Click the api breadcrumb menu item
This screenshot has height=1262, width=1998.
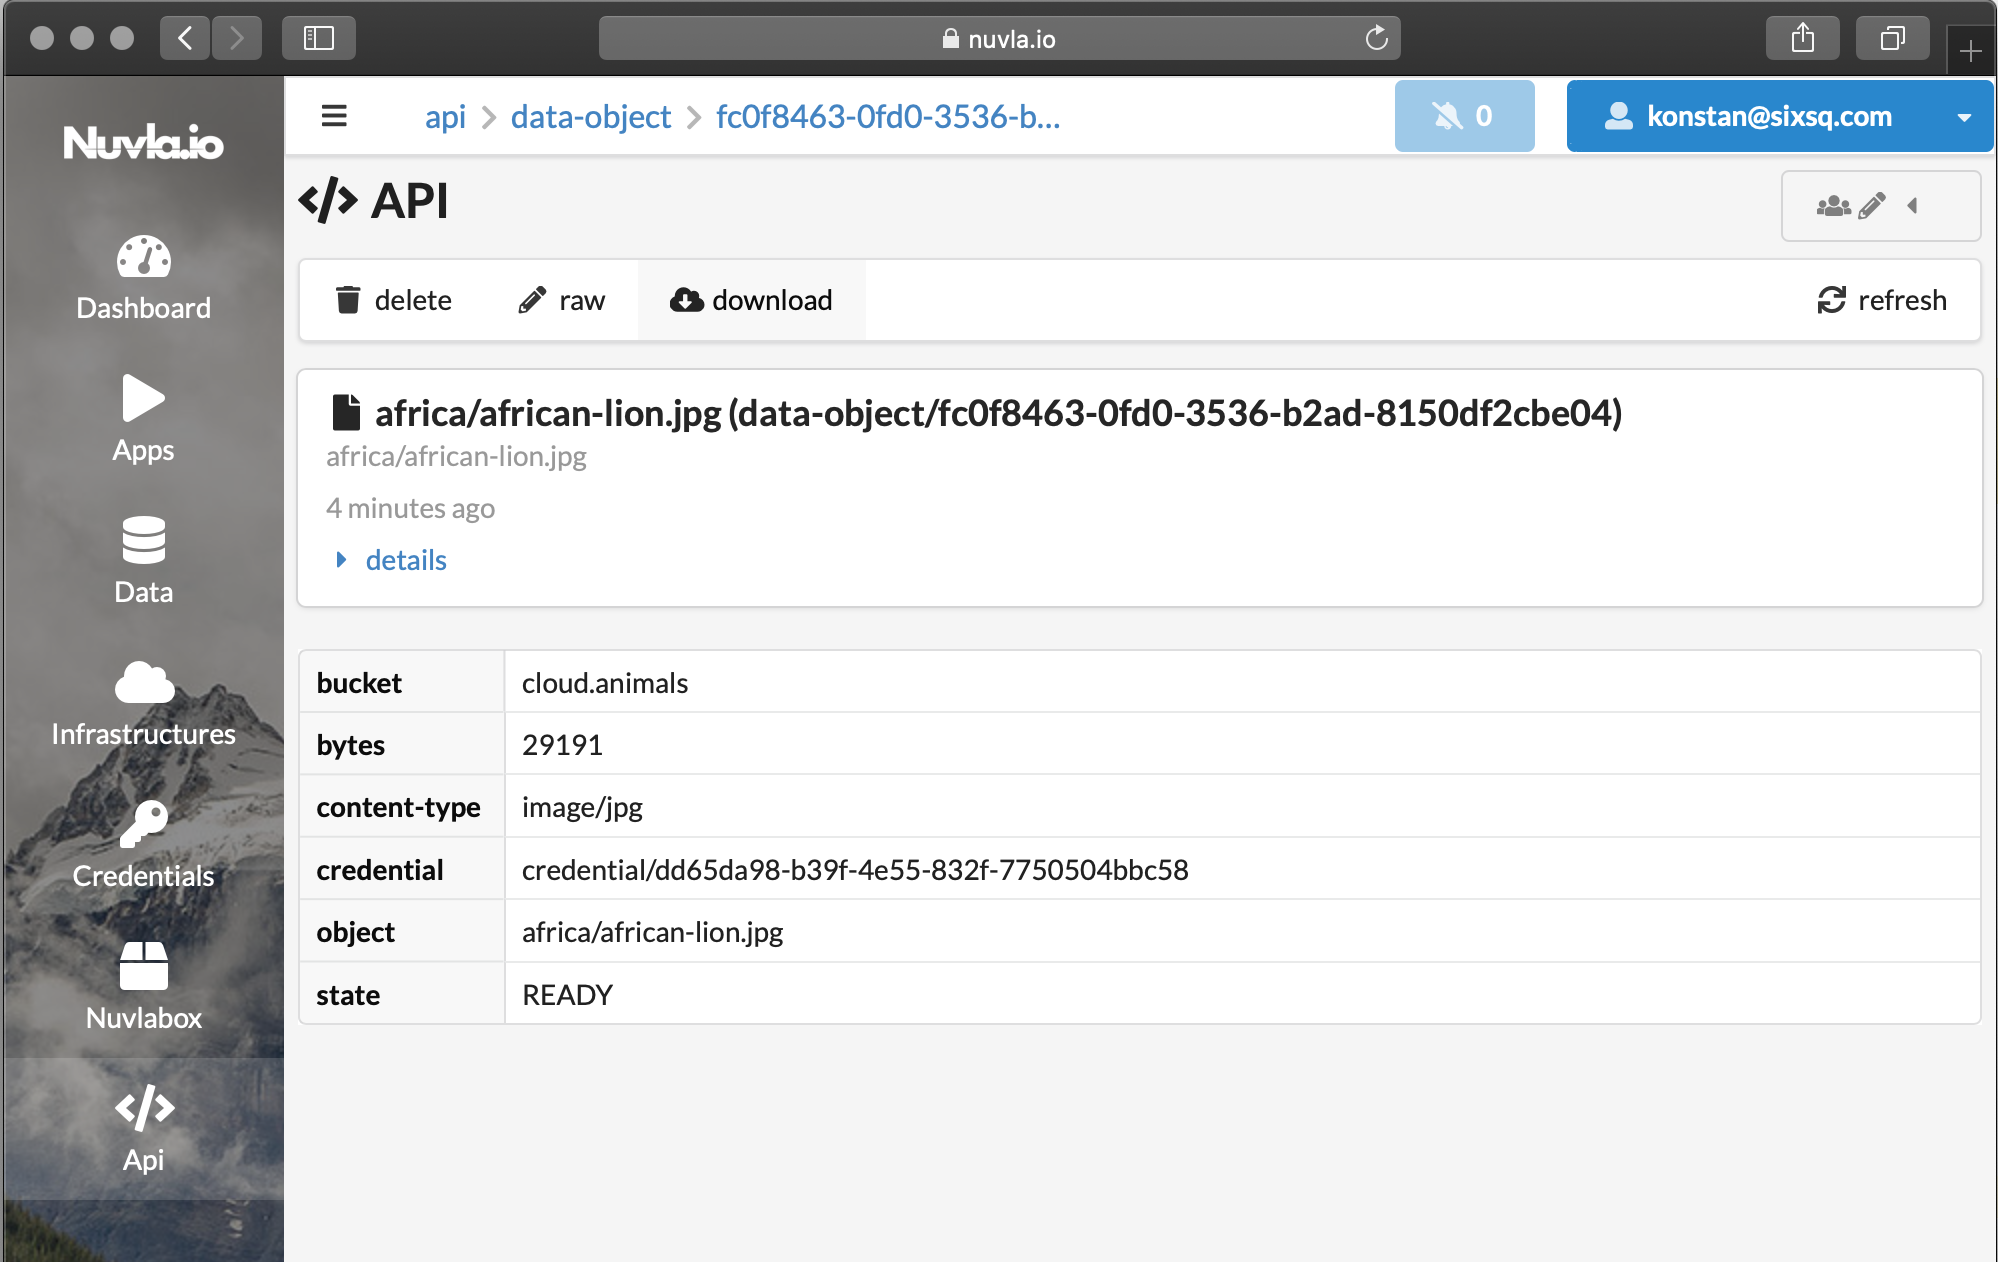445,116
